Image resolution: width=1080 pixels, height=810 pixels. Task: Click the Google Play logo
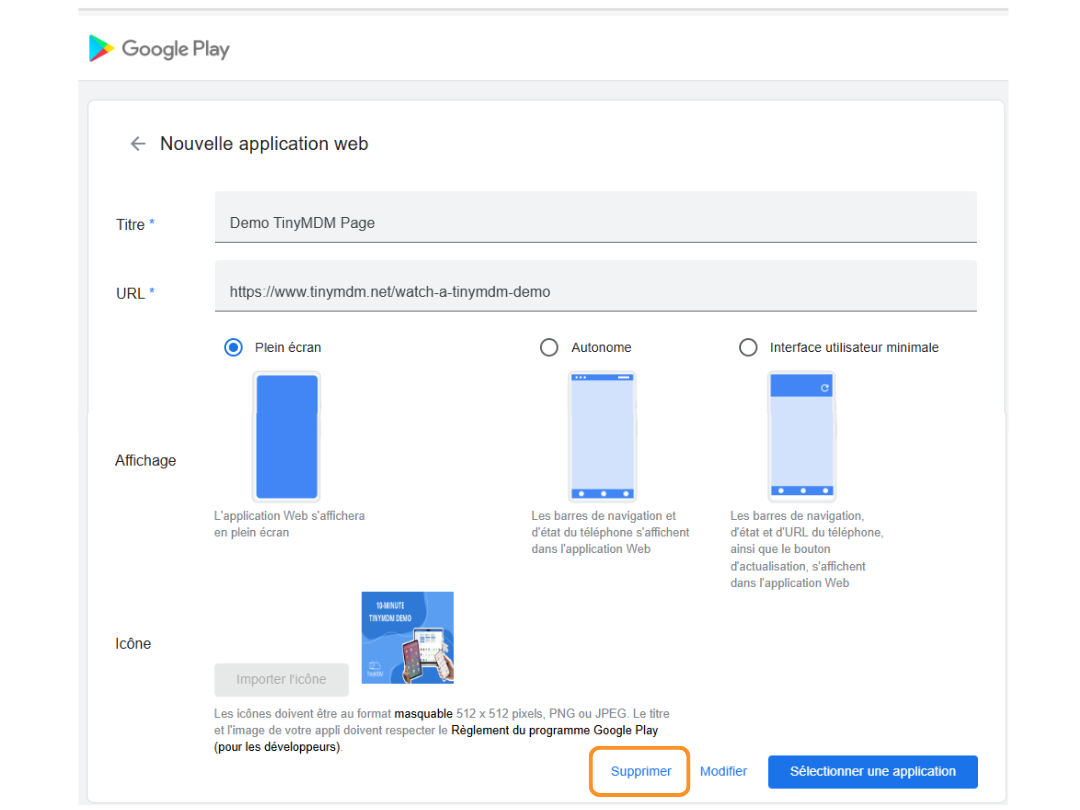[x=159, y=48]
